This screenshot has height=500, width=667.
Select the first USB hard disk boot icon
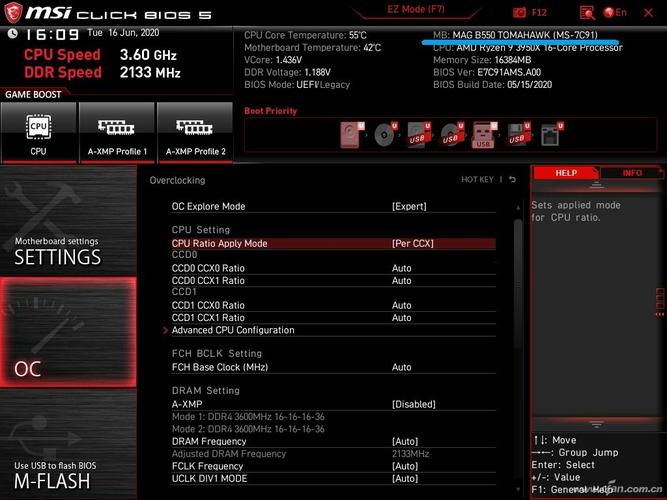[x=419, y=134]
